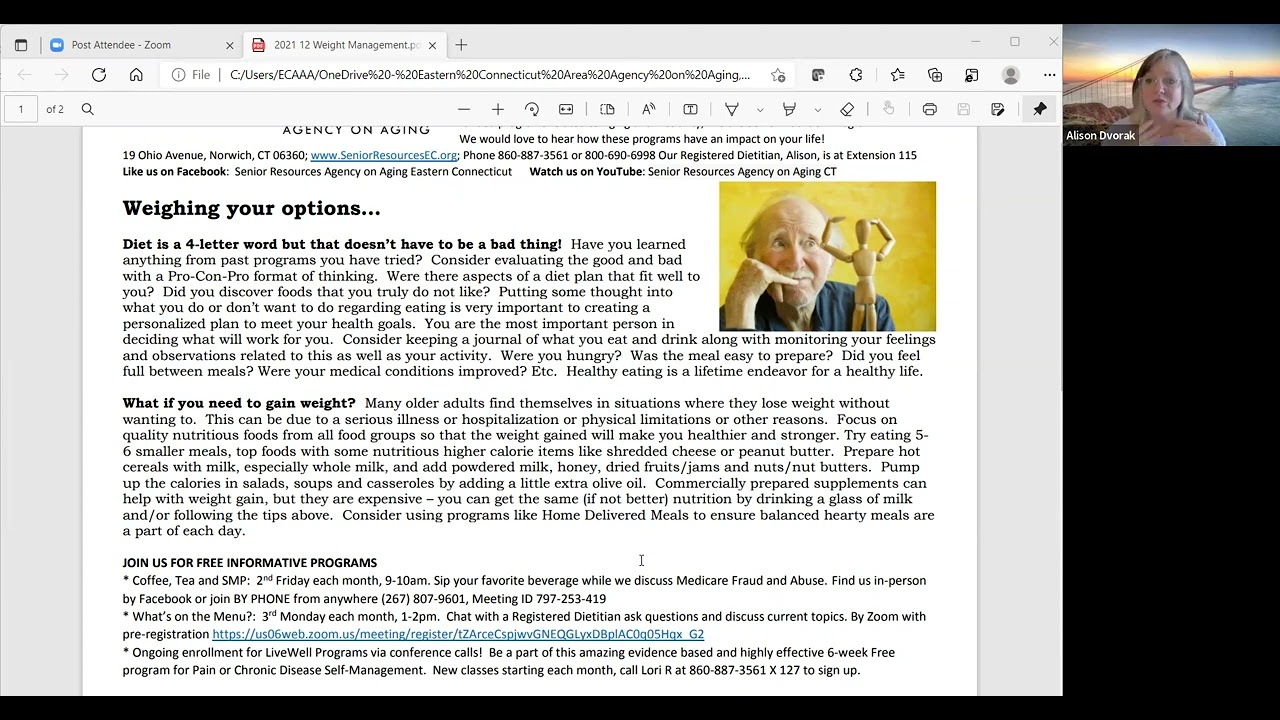This screenshot has height=720, width=1280.
Task: Click the elderly man photo
Action: 828,256
